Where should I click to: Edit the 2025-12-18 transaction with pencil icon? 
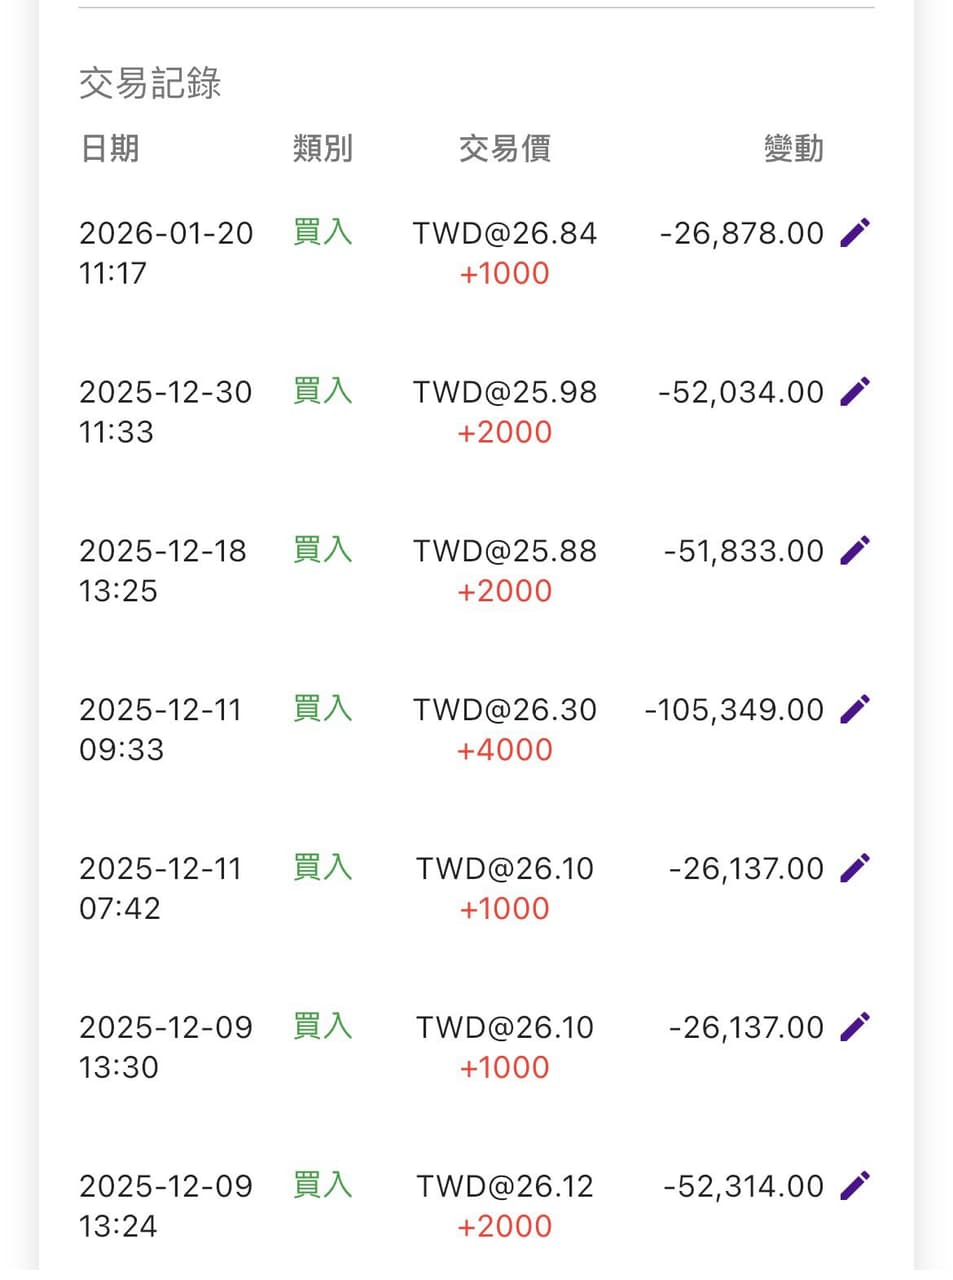855,551
